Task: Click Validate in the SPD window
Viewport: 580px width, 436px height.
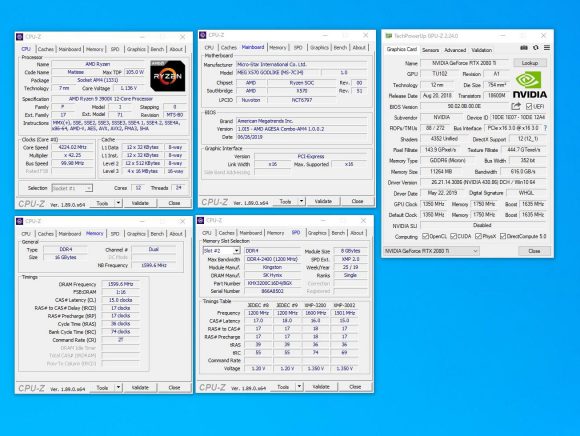Action: coord(321,387)
